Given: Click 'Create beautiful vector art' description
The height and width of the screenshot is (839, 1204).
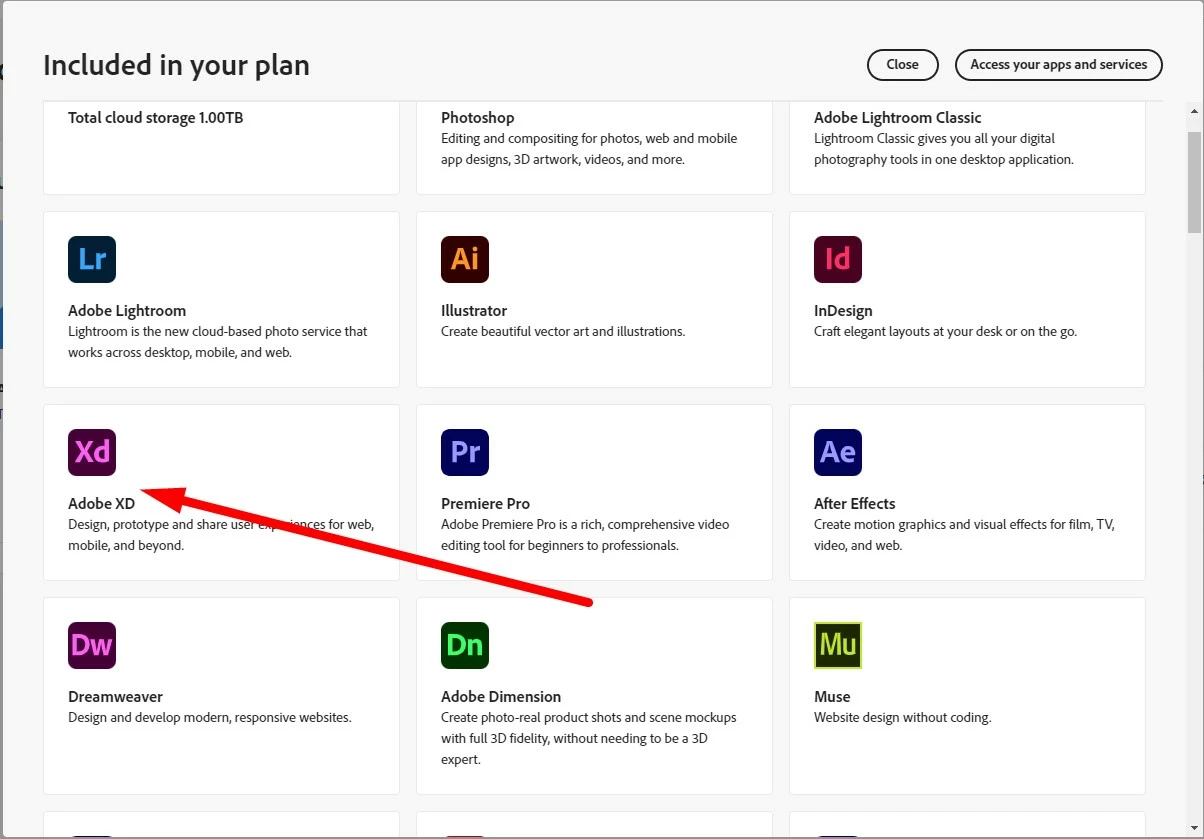Looking at the screenshot, I should click(x=563, y=332).
